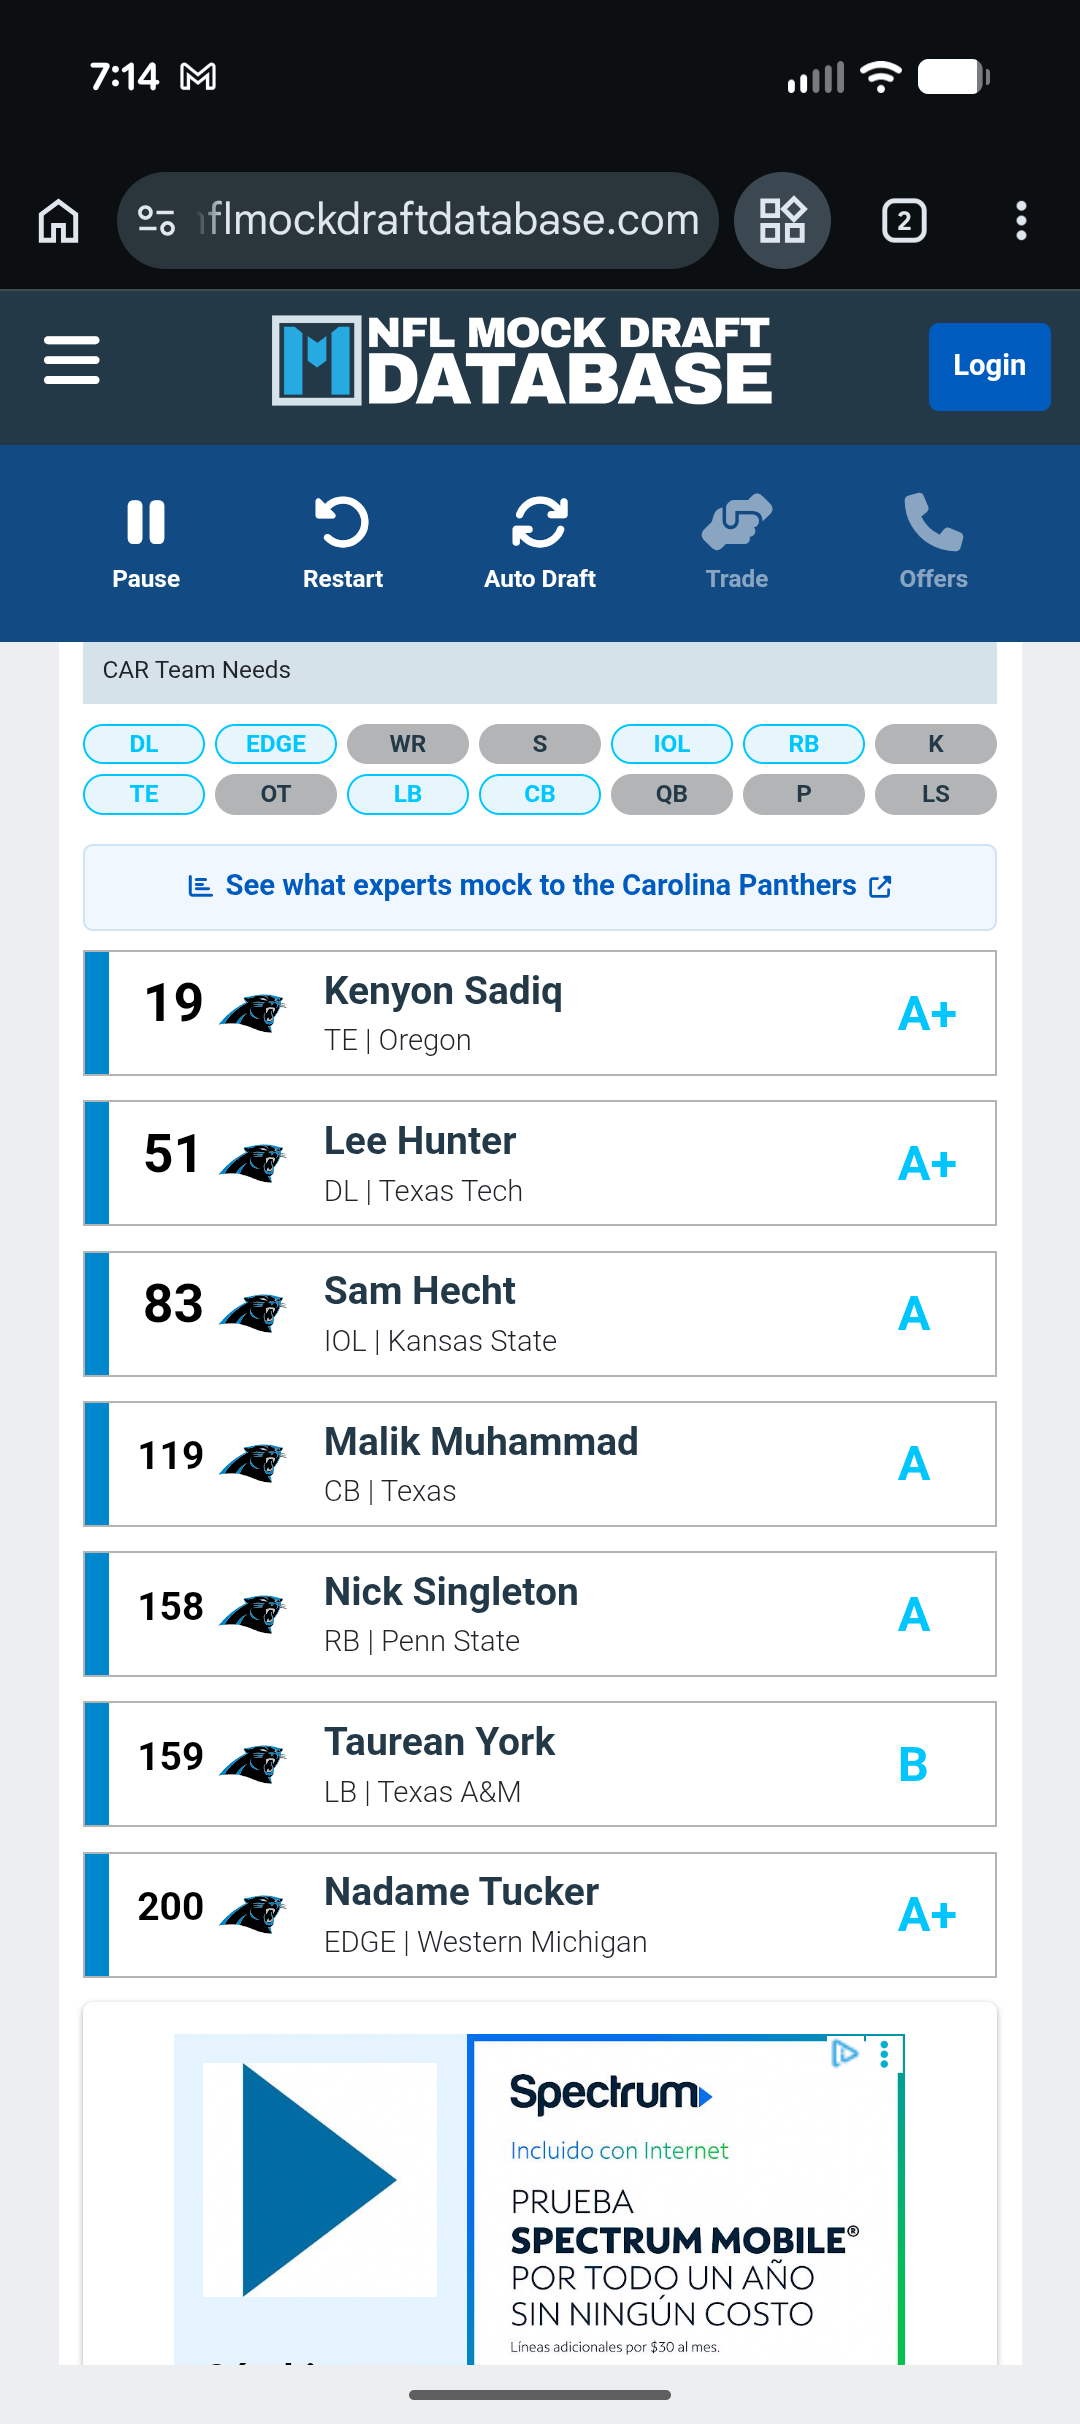Pause the mock draft

coord(146,542)
